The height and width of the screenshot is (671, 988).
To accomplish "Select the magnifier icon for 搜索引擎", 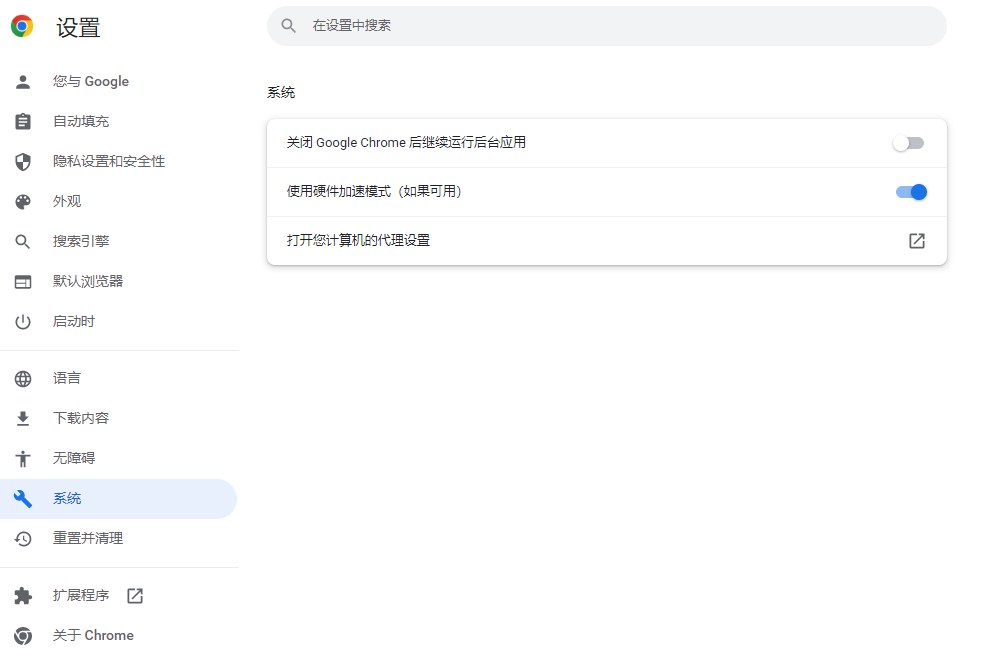I will pos(22,241).
